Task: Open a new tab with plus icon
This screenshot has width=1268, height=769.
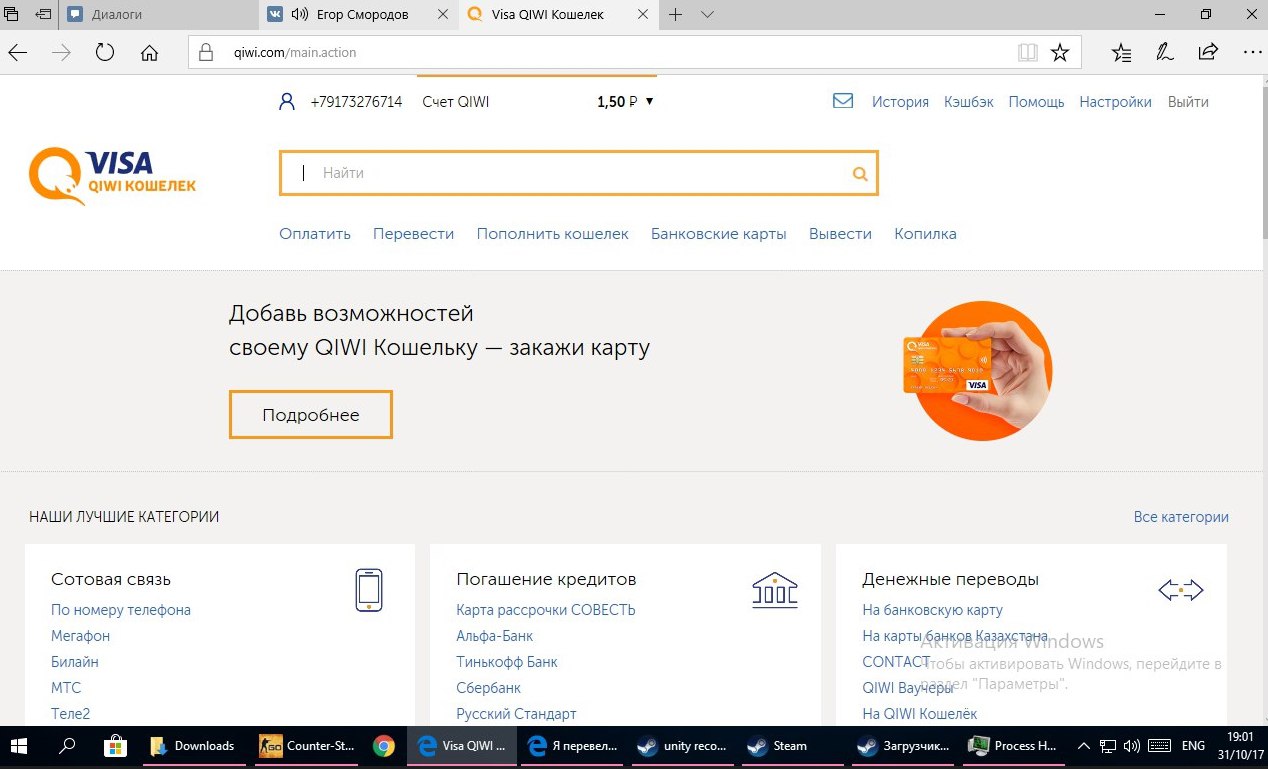Action: click(675, 15)
